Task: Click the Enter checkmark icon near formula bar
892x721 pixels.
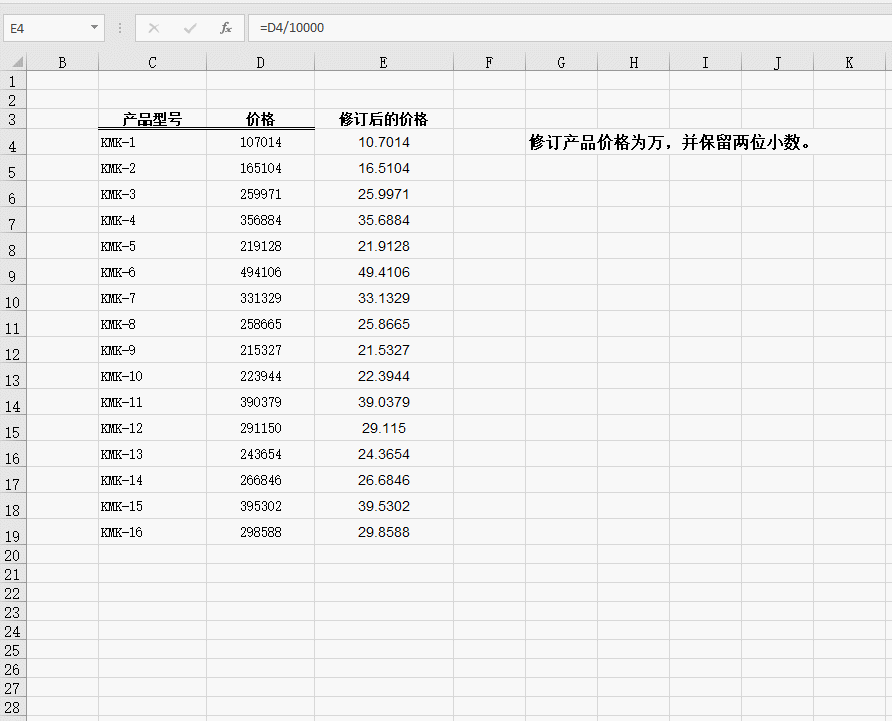Action: click(189, 28)
